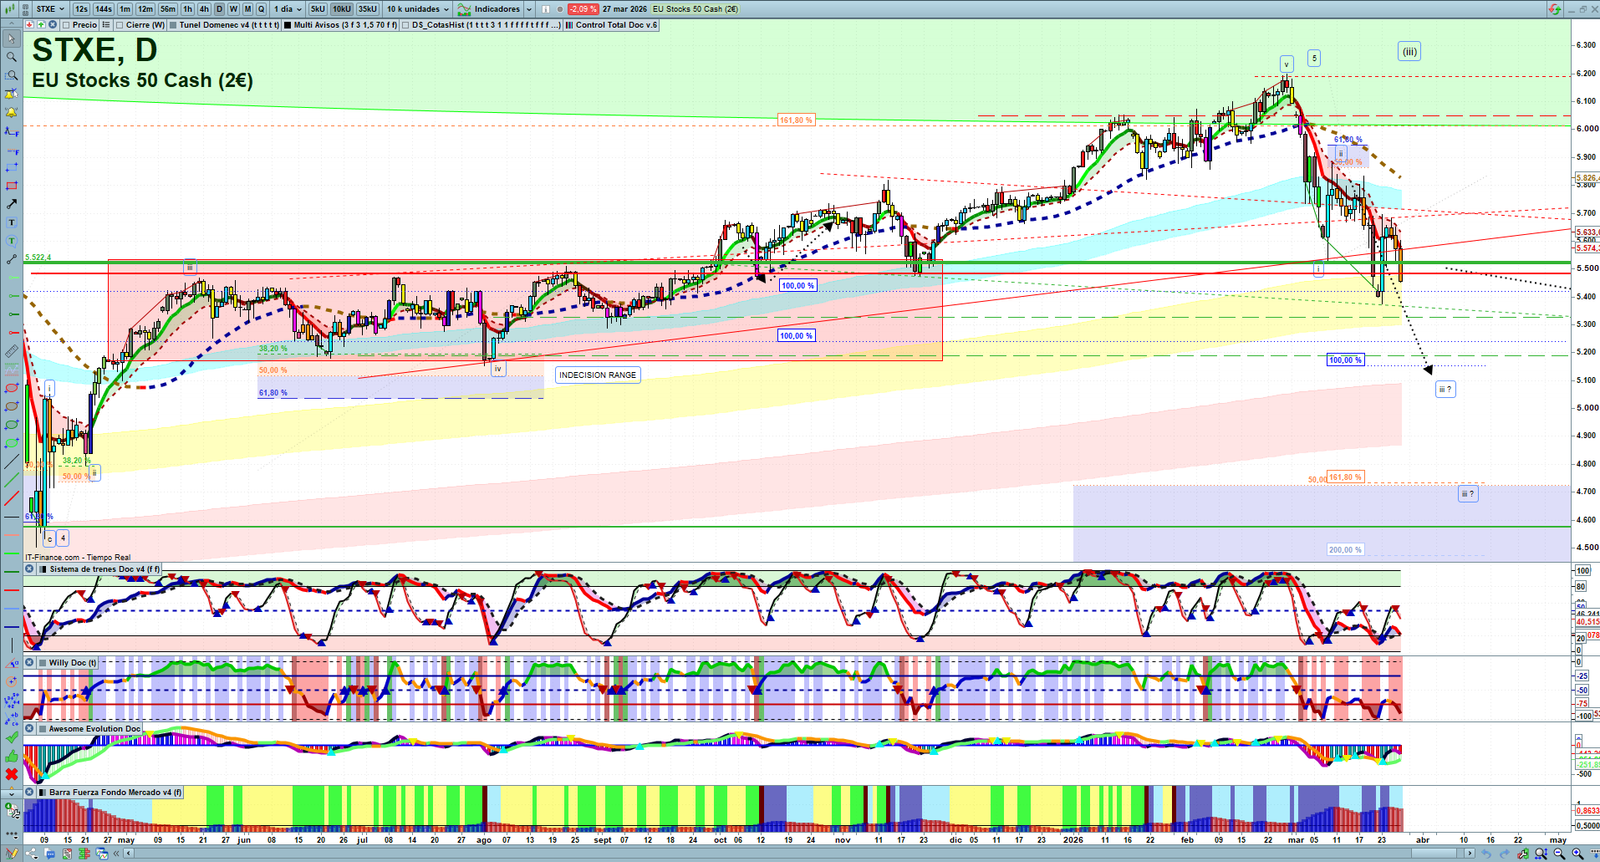Screen dimensions: 1600x862
Task: Click the INDECISION RANGE text label
Action: coord(598,375)
